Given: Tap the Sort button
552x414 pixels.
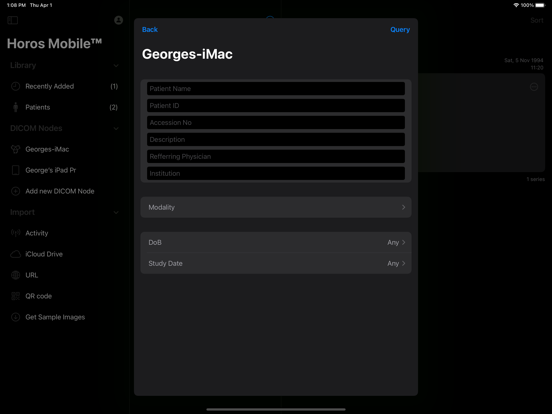Looking at the screenshot, I should click(537, 20).
